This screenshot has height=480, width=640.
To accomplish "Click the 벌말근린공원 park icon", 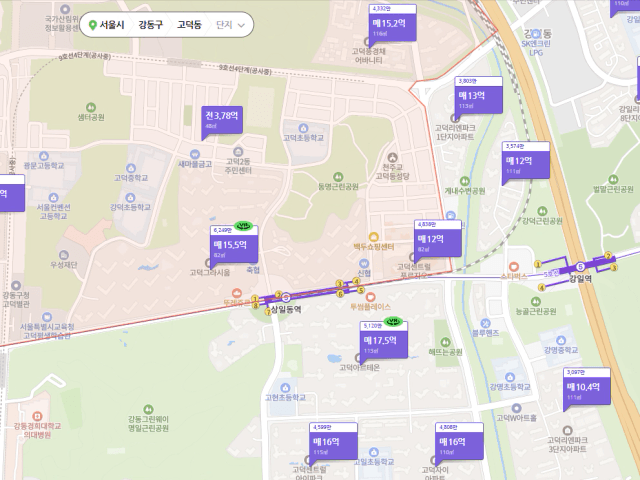I will [x=613, y=179].
